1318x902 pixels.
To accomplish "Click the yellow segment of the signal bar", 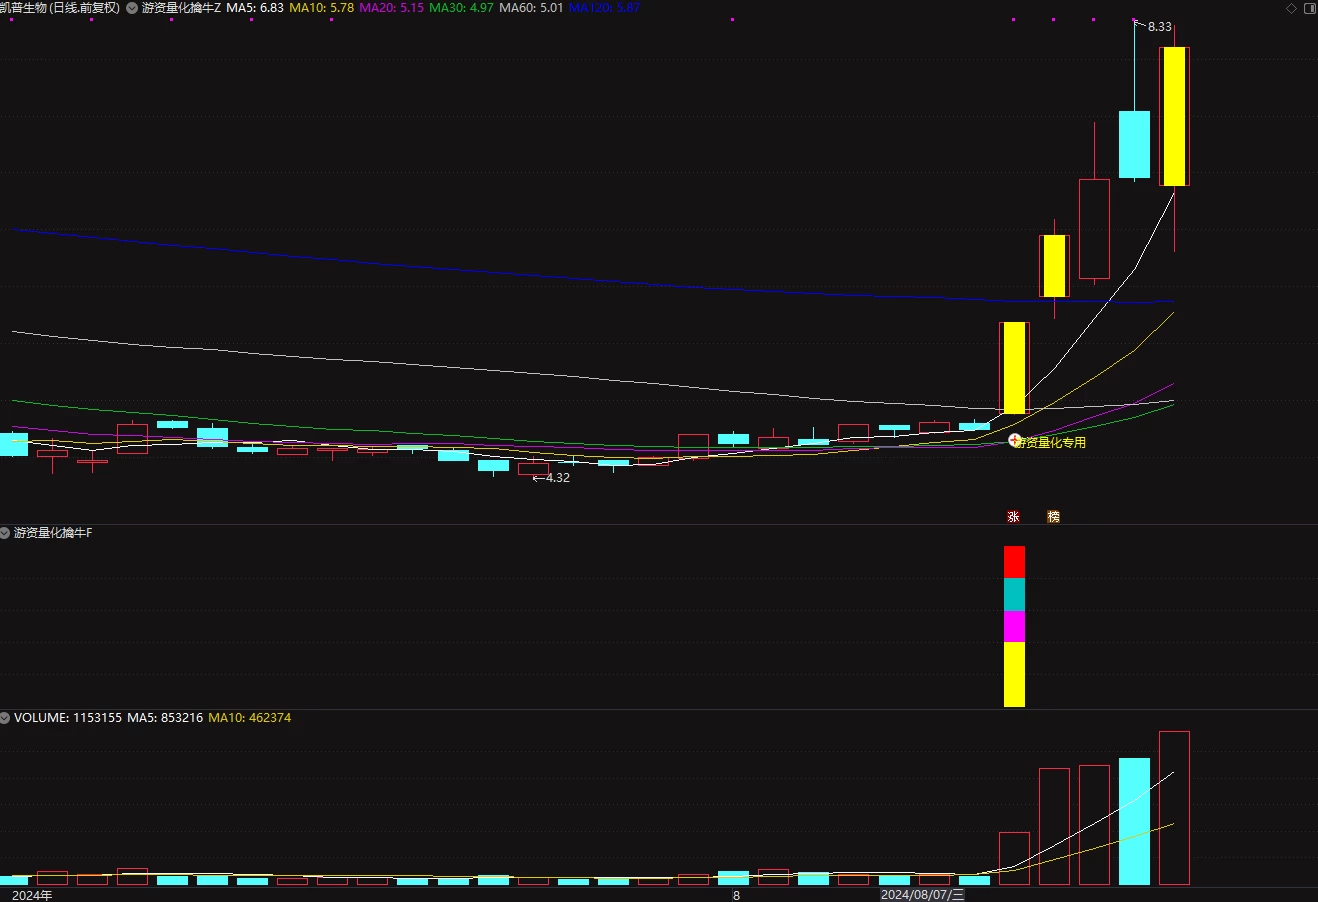I will (x=1014, y=674).
